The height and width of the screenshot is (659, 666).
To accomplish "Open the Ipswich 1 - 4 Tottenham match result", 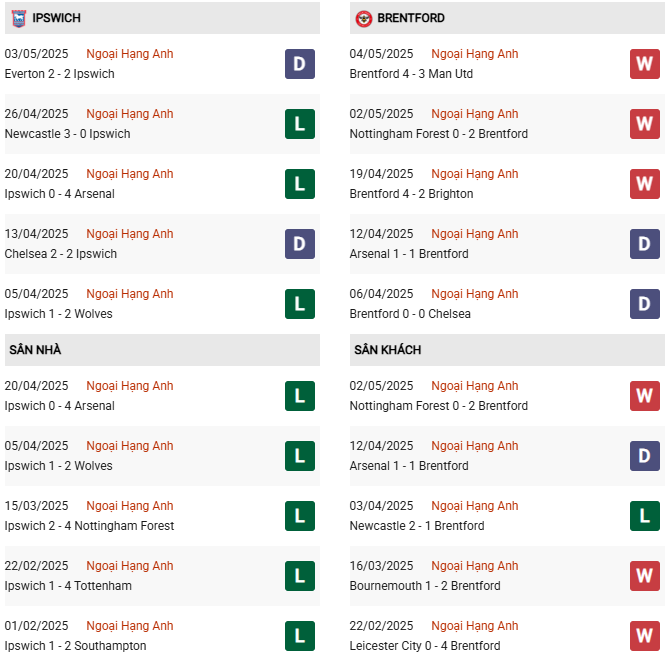I will point(68,586).
